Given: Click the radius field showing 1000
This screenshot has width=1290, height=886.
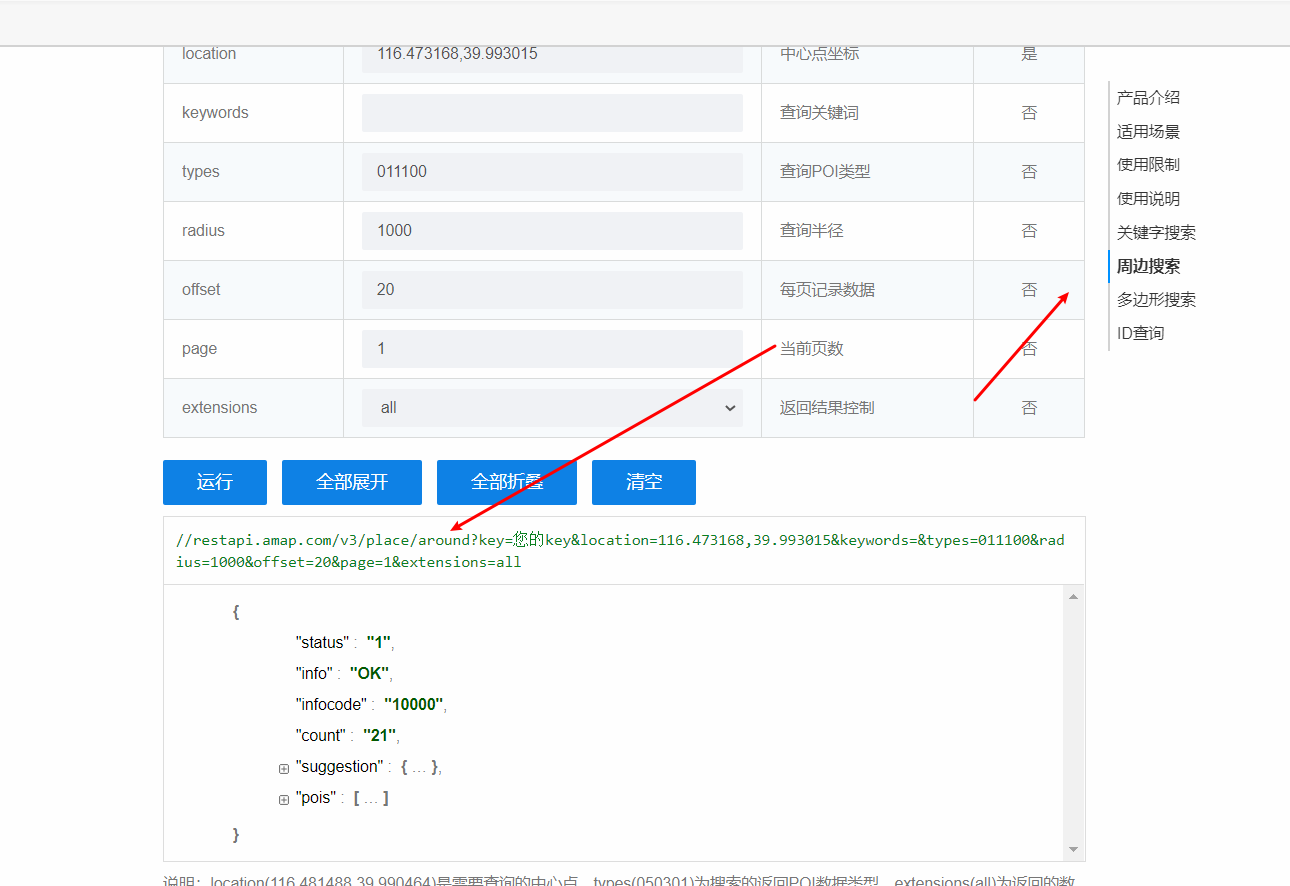Looking at the screenshot, I should [552, 231].
